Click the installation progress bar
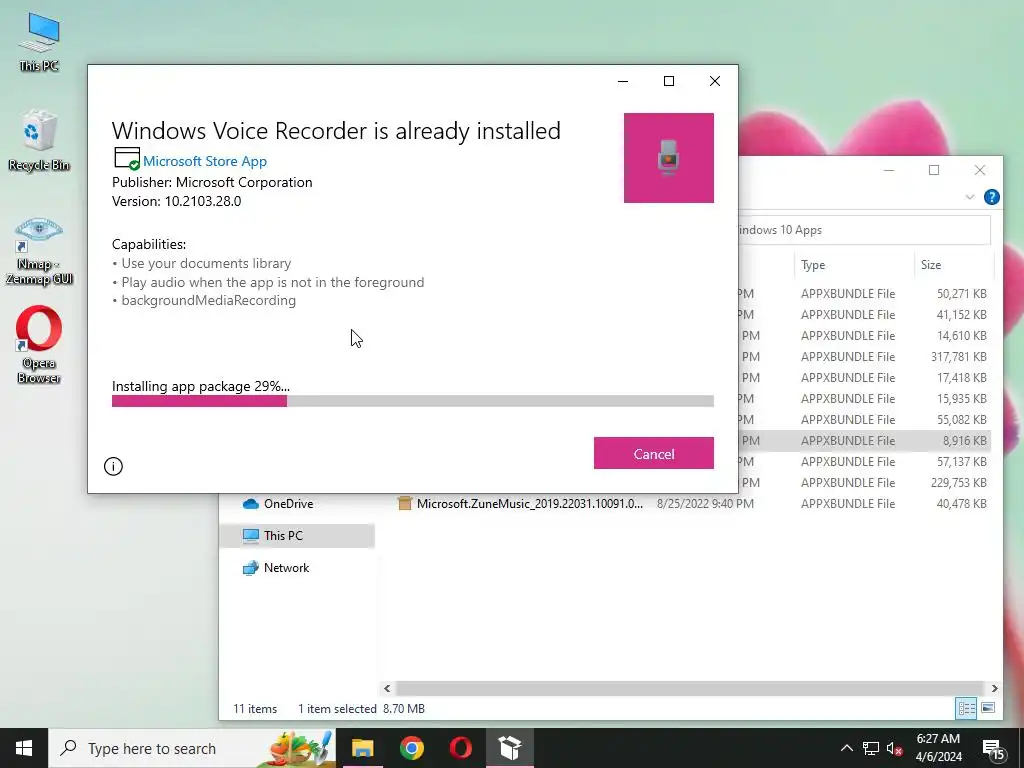The height and width of the screenshot is (768, 1024). tap(412, 401)
